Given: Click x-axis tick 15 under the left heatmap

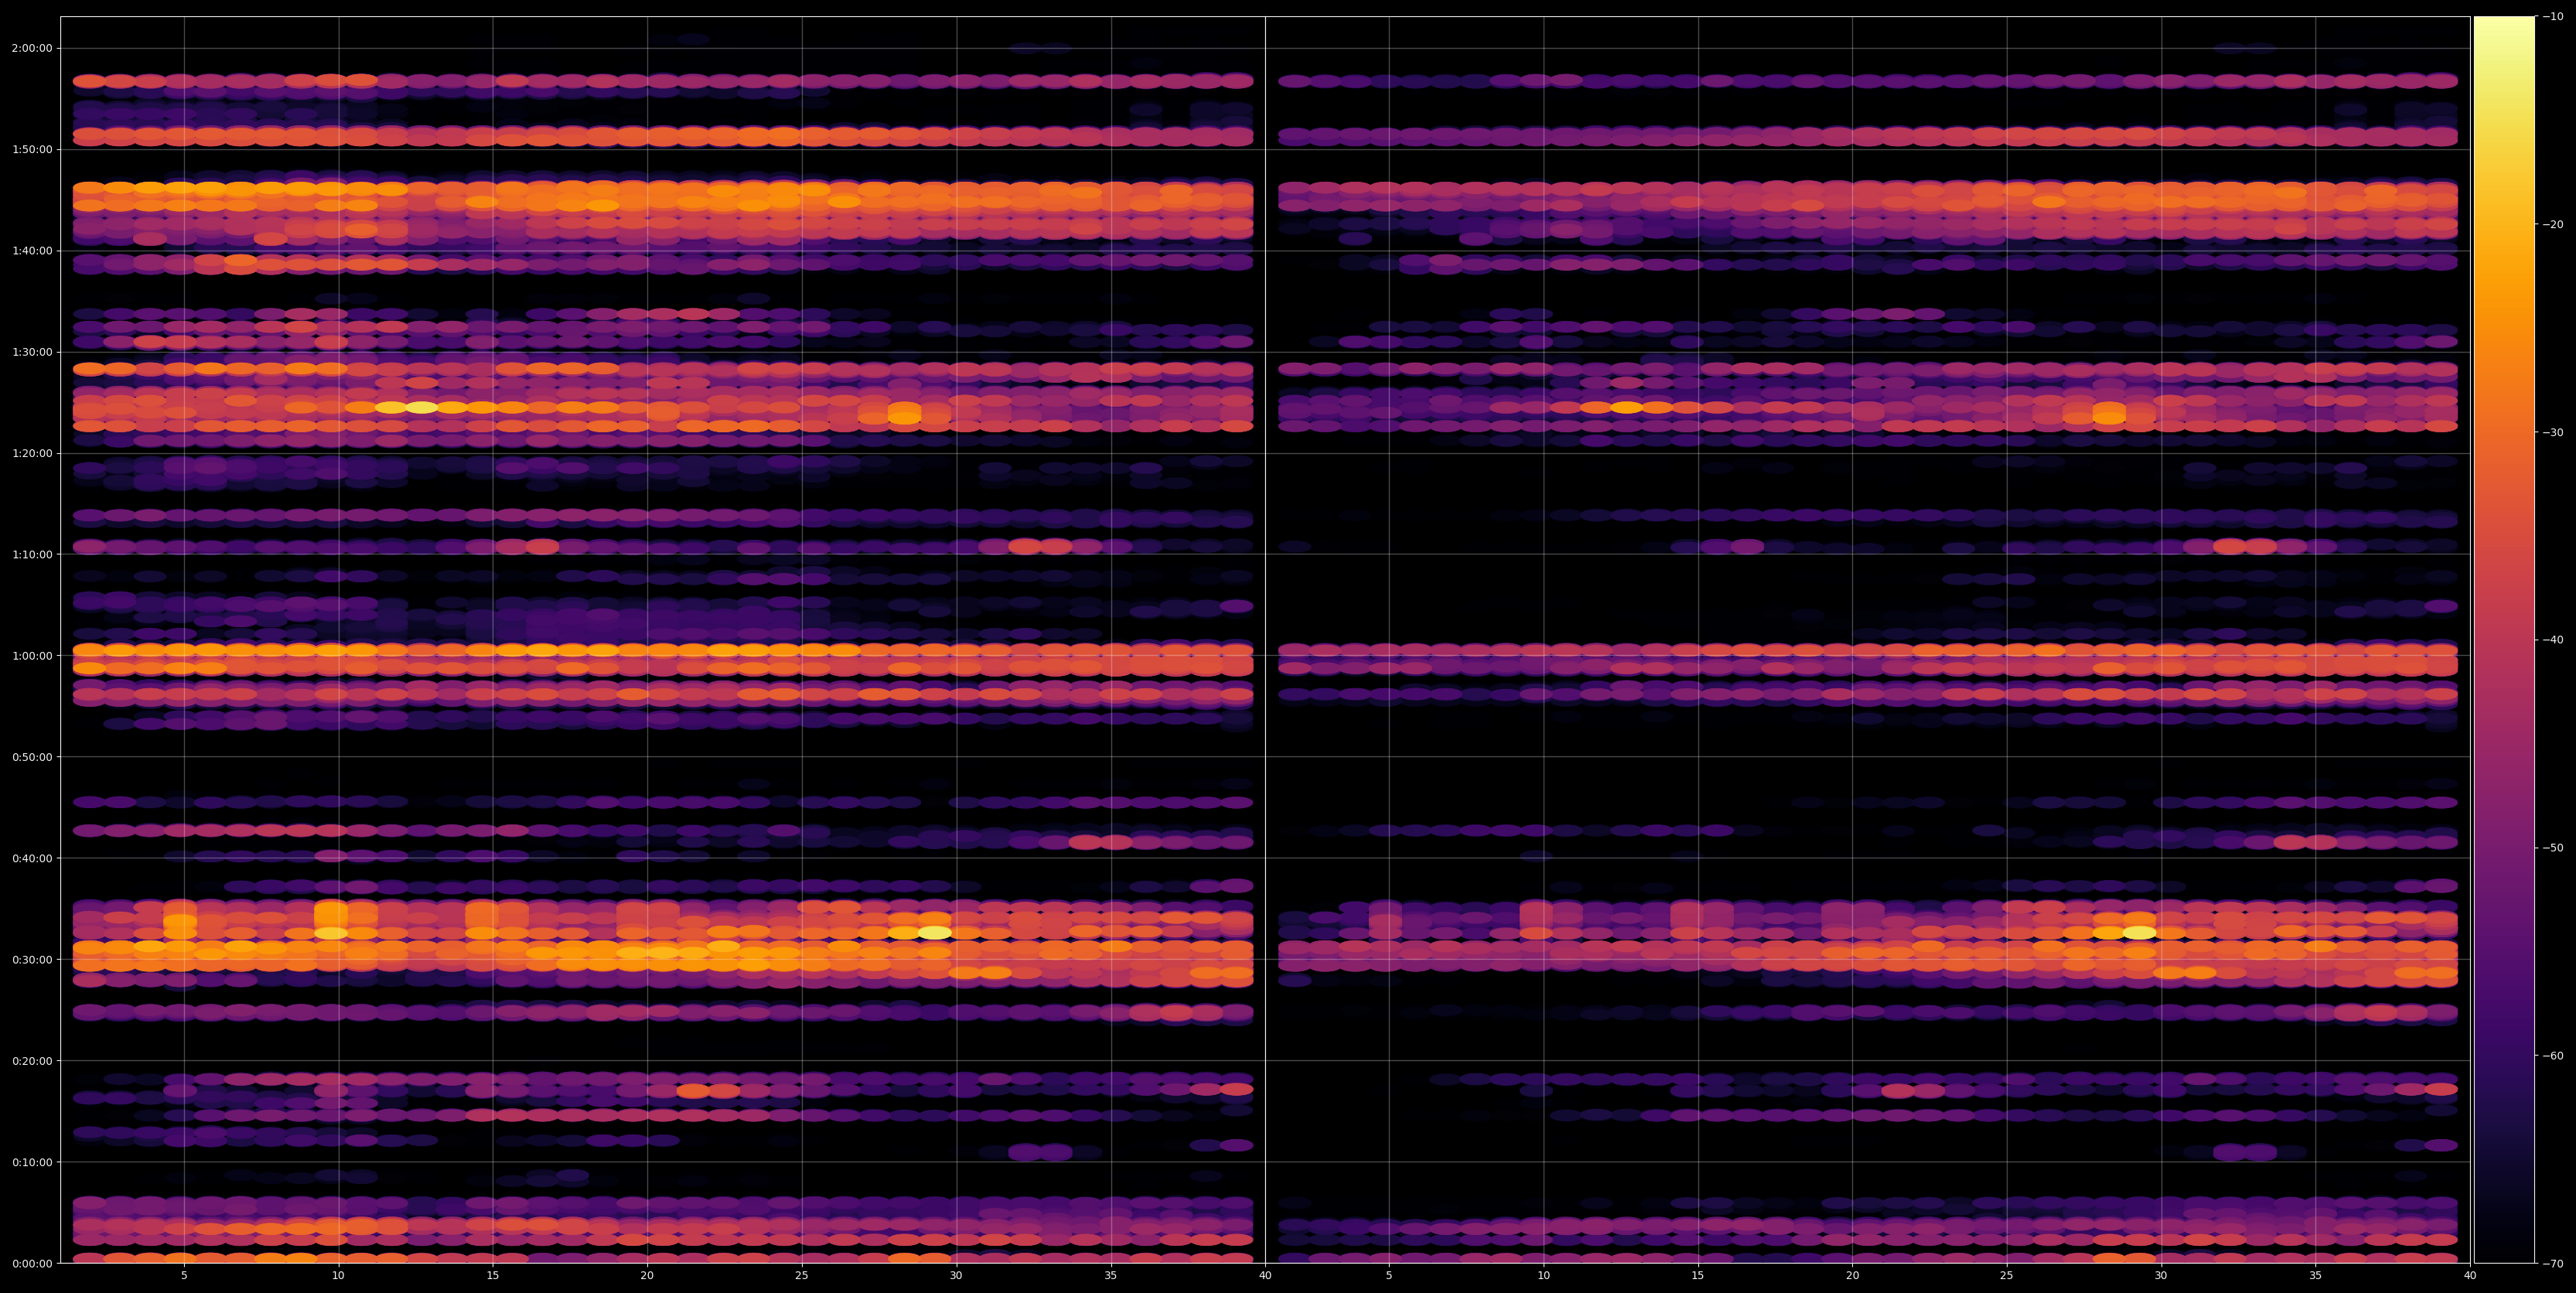Looking at the screenshot, I should click(x=493, y=1276).
